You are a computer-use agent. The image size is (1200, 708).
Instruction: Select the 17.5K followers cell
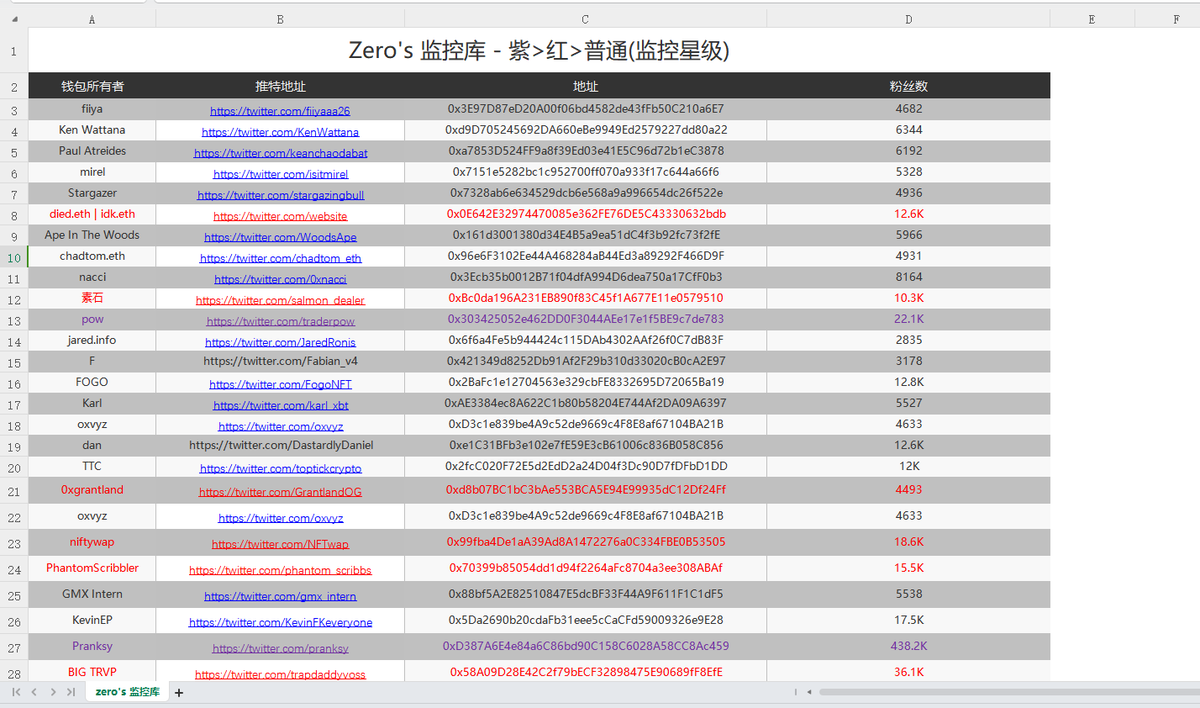tap(908, 620)
